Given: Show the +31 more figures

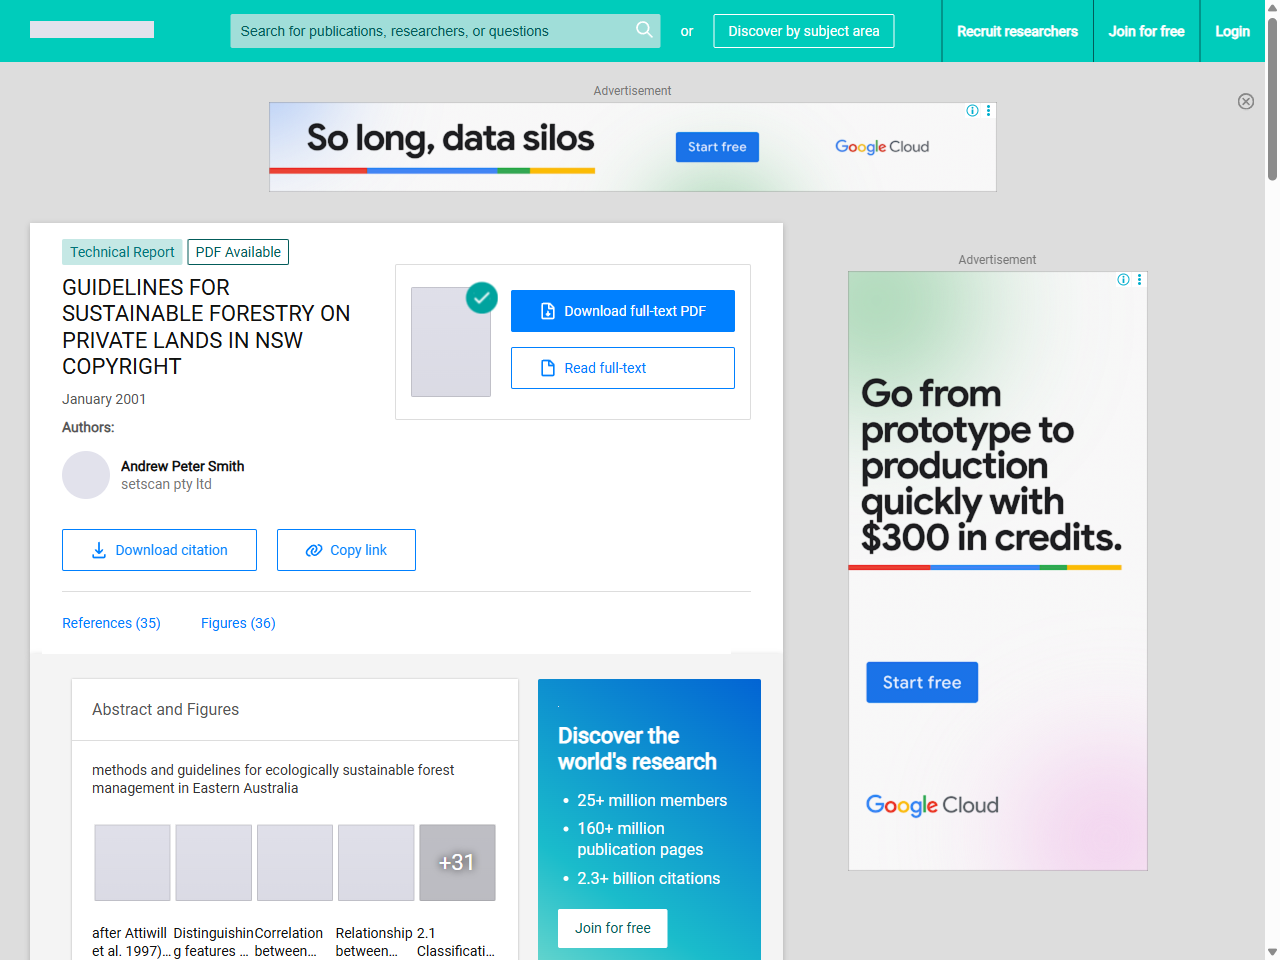Looking at the screenshot, I should (x=457, y=862).
